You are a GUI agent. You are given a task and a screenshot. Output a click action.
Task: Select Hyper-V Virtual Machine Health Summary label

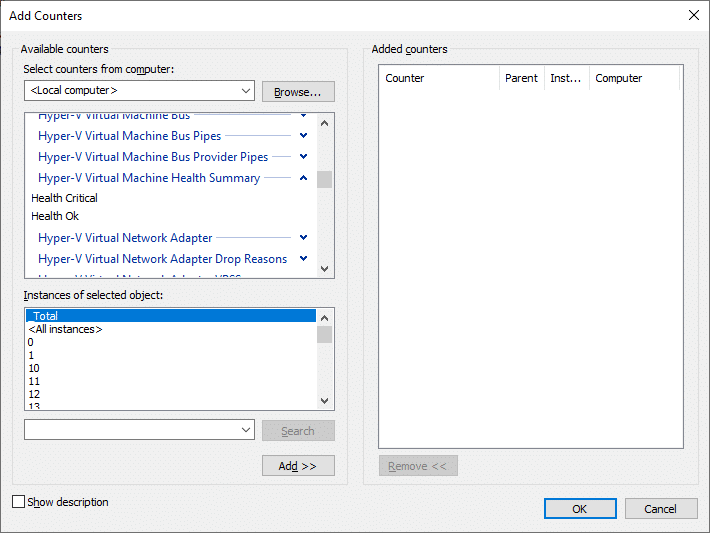(x=149, y=178)
